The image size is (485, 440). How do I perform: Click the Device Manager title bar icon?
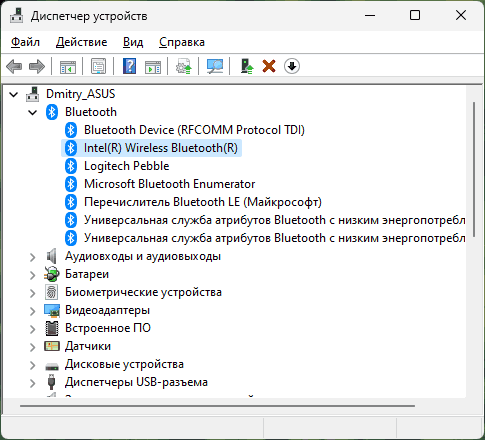[16, 15]
